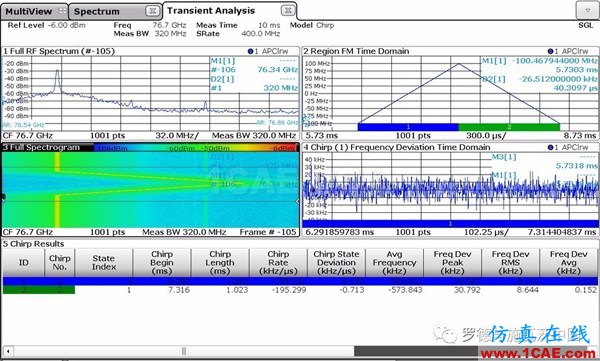Click the 76.34 GHz marker readout
Image resolution: width=600 pixels, height=361 pixels.
point(277,70)
